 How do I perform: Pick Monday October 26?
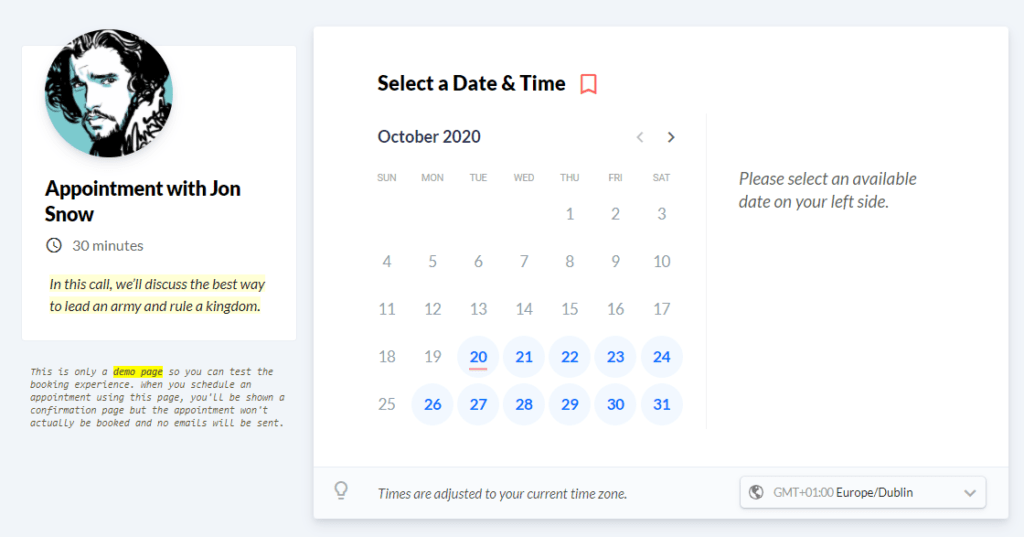[x=432, y=404]
